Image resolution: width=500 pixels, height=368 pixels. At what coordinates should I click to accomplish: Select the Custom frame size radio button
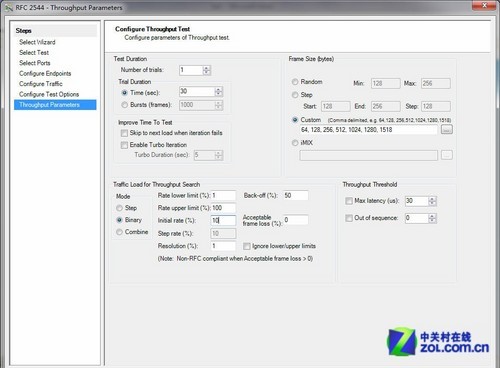(x=295, y=120)
